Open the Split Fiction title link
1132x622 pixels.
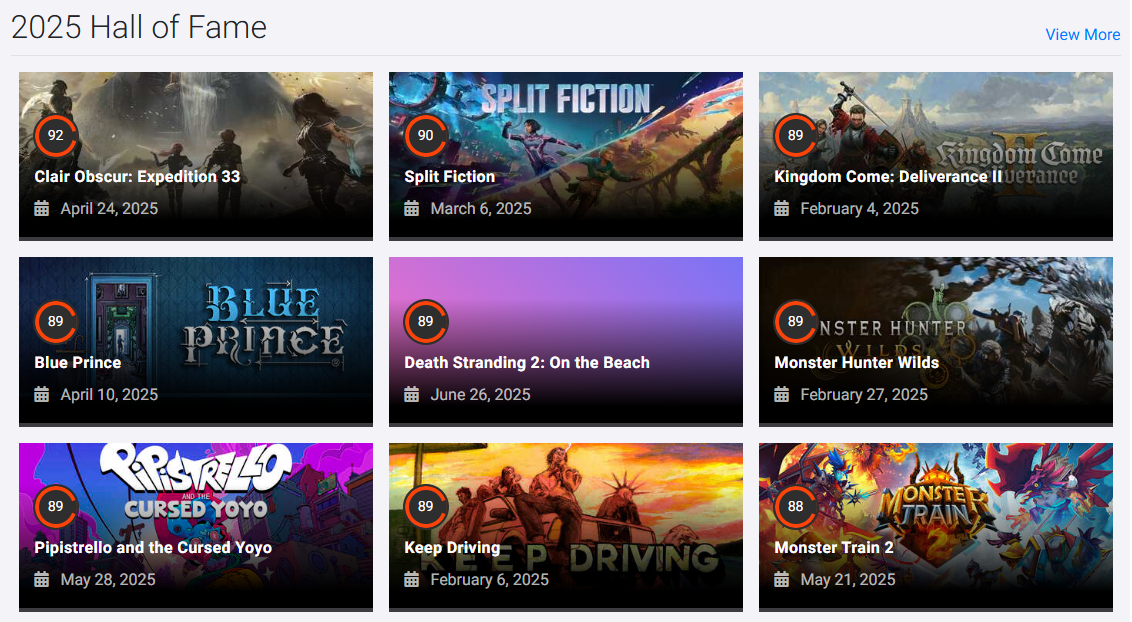(450, 177)
